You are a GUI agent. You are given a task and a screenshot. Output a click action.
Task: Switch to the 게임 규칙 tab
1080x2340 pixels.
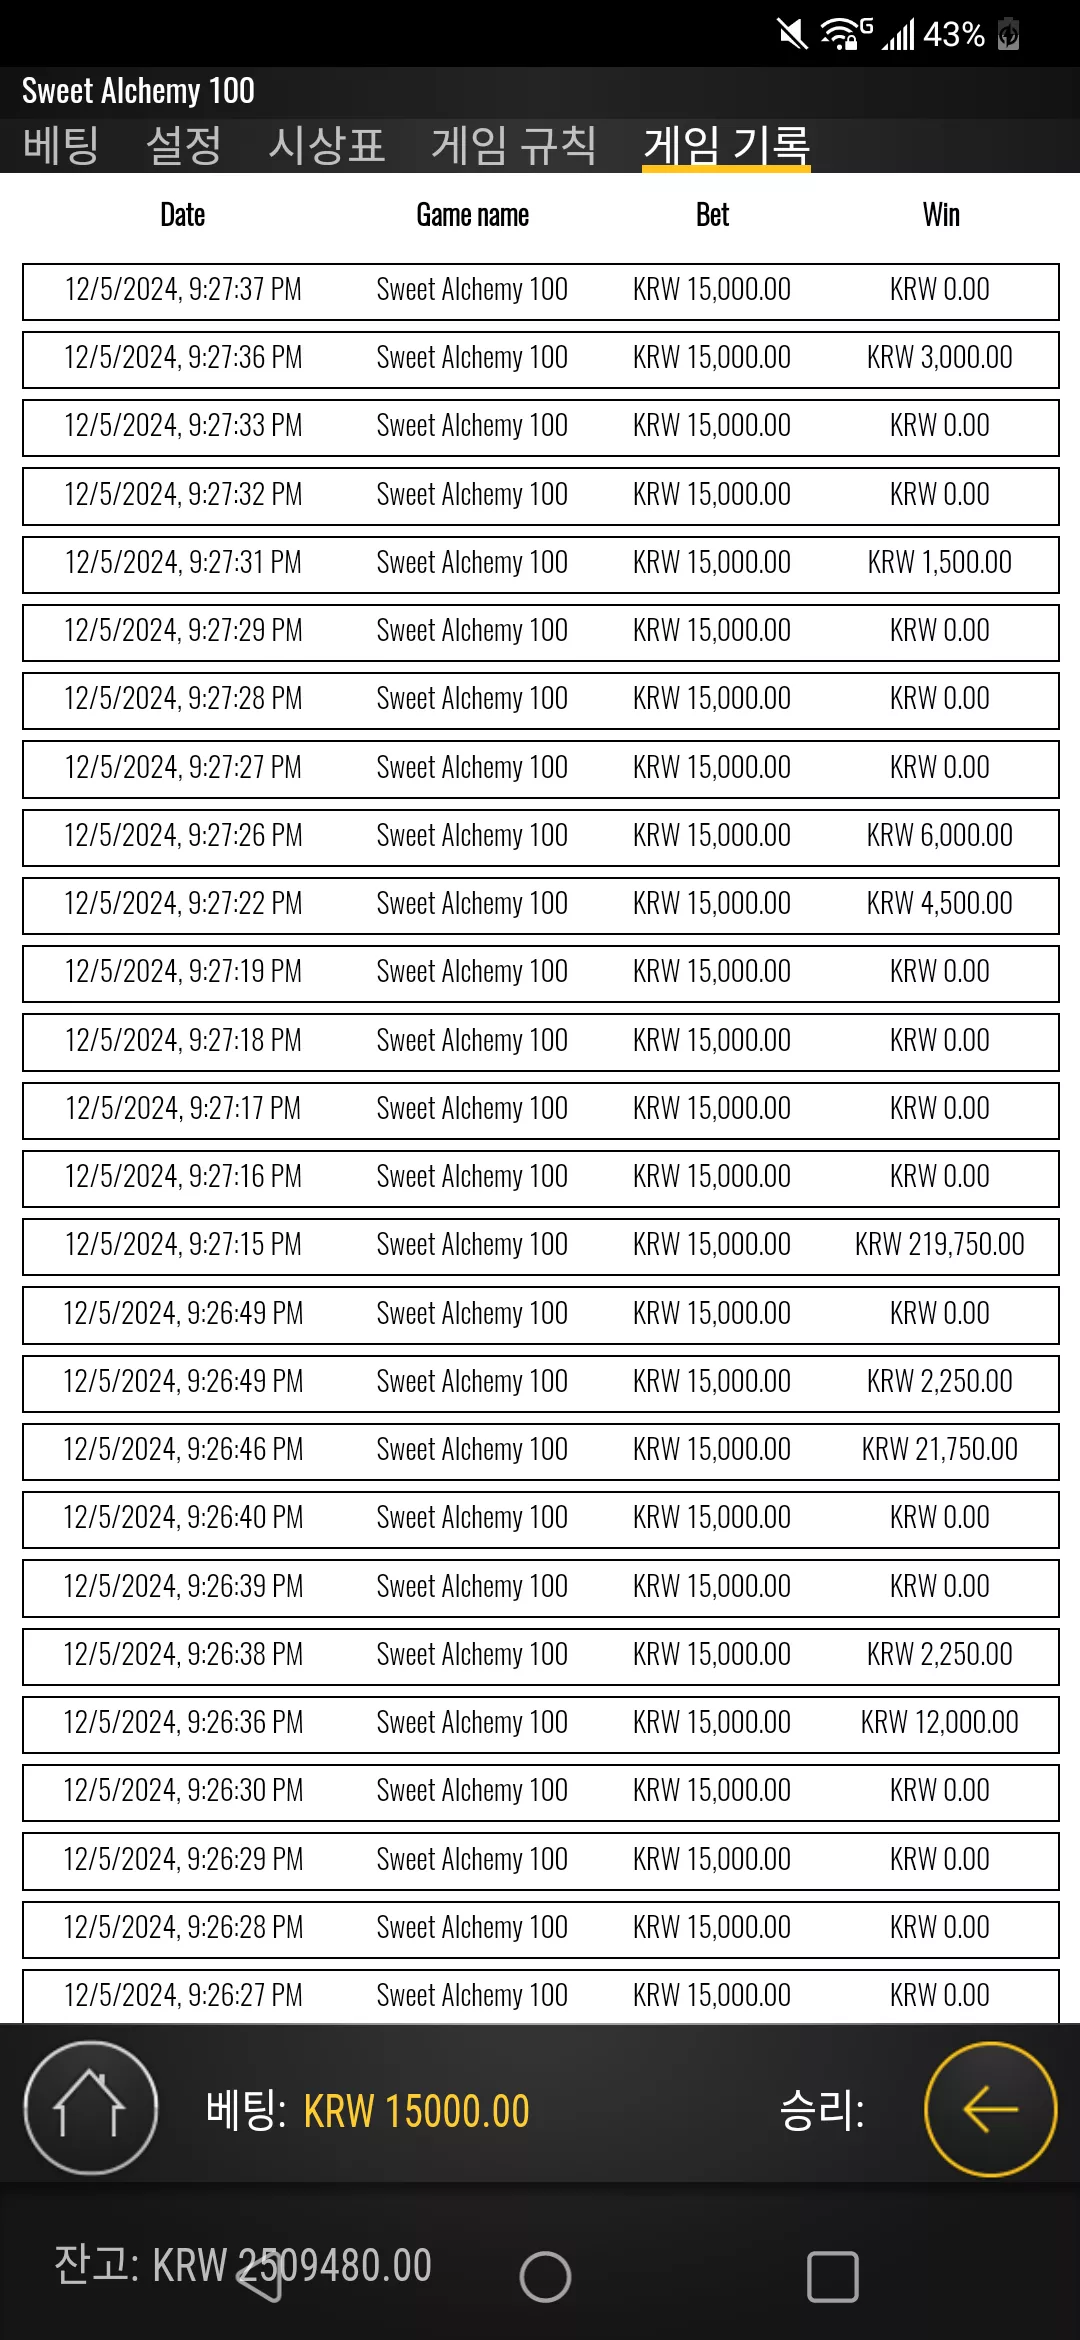[x=514, y=146]
